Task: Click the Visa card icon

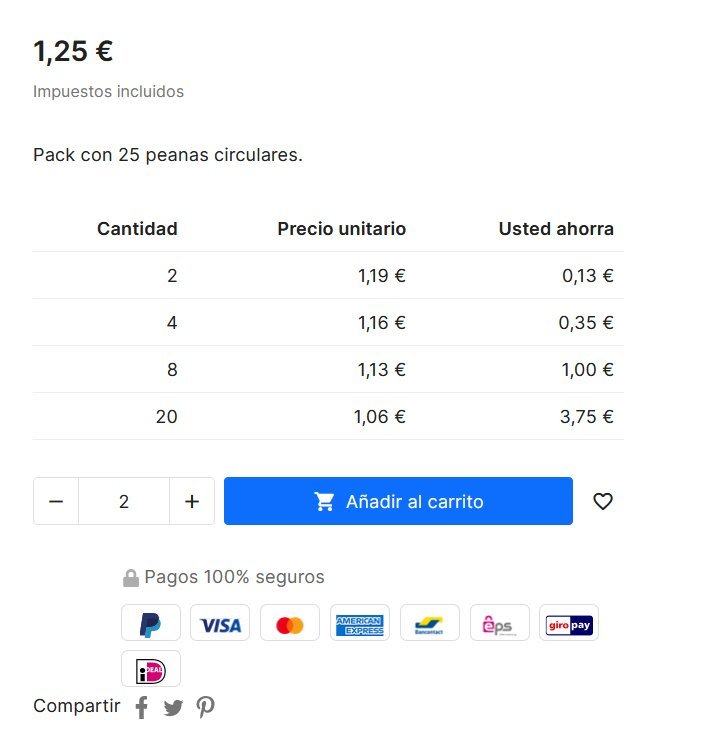Action: [220, 623]
